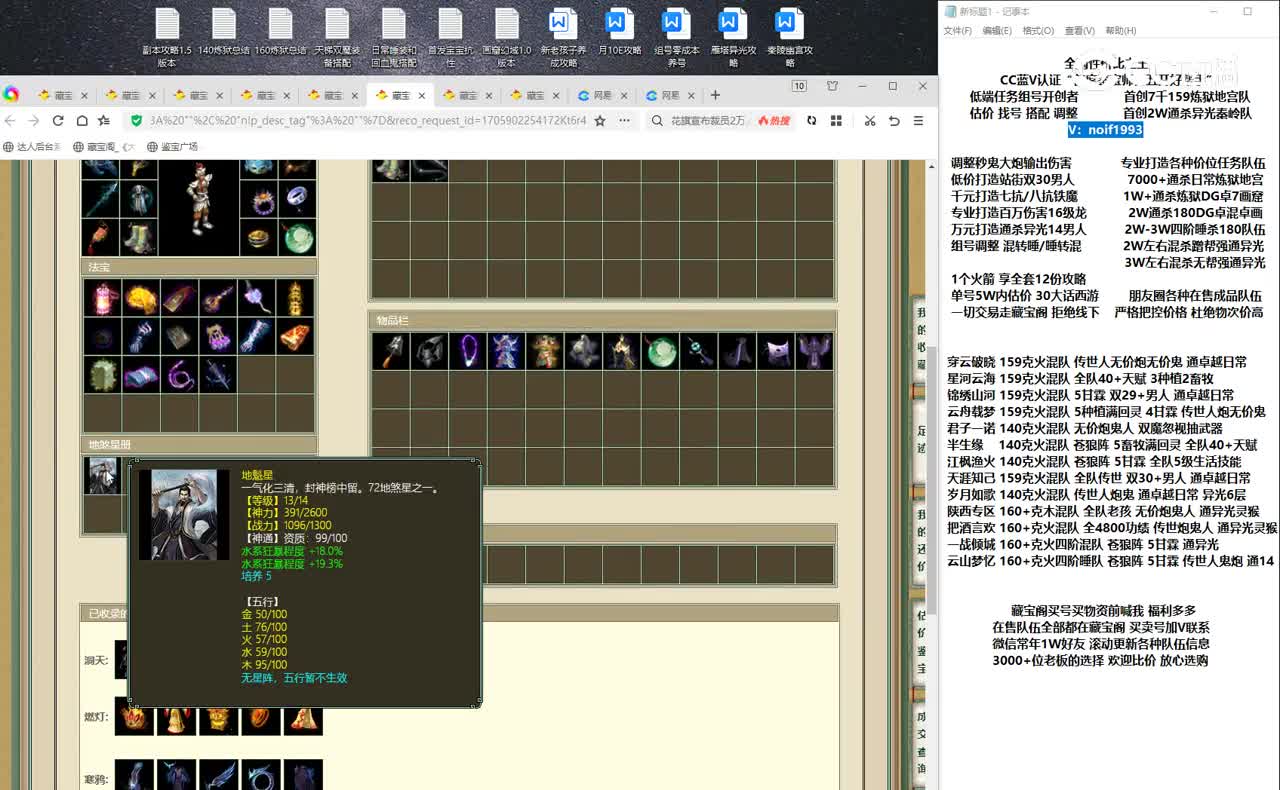Restore closed tab with undo arrow
This screenshot has height=790, width=1280.
tap(894, 121)
